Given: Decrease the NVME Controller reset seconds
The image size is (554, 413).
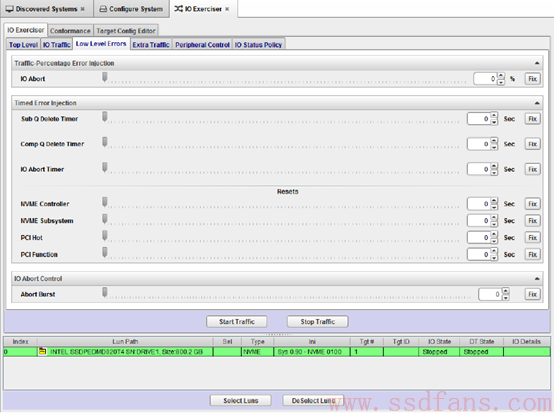Looking at the screenshot, I should [494, 207].
